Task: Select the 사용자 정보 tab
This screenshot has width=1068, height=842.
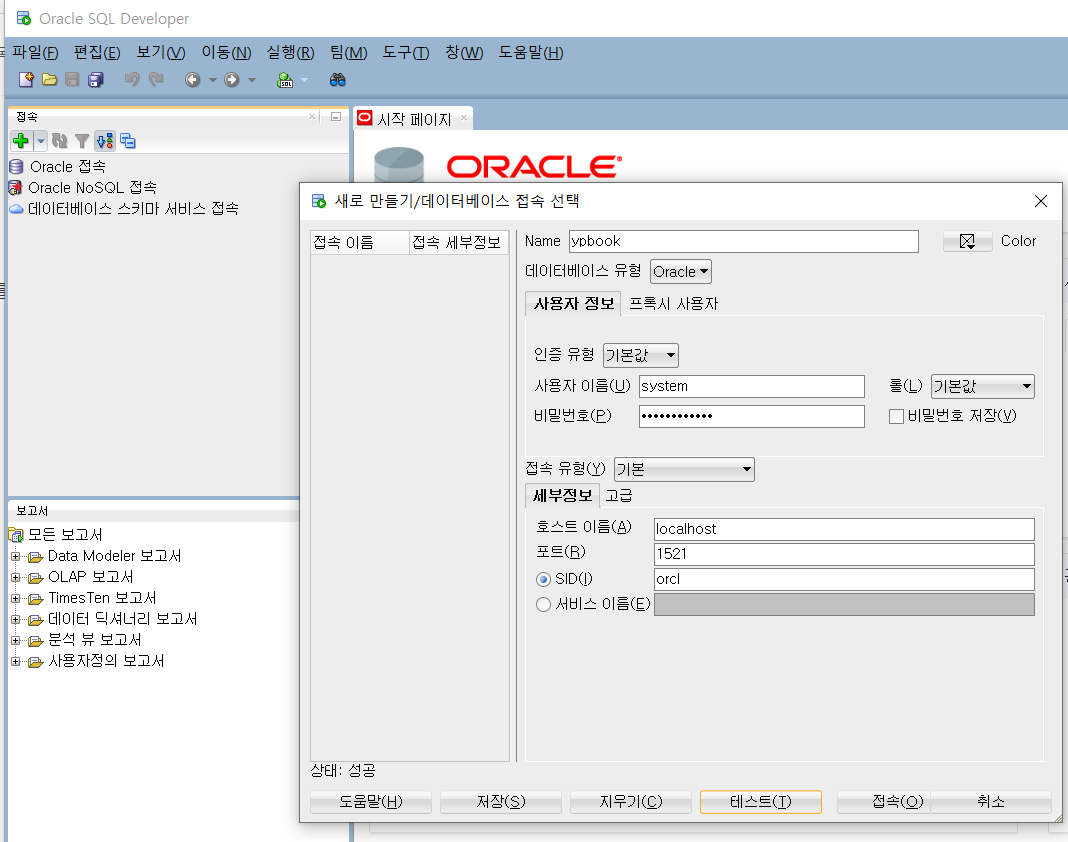Action: 574,304
